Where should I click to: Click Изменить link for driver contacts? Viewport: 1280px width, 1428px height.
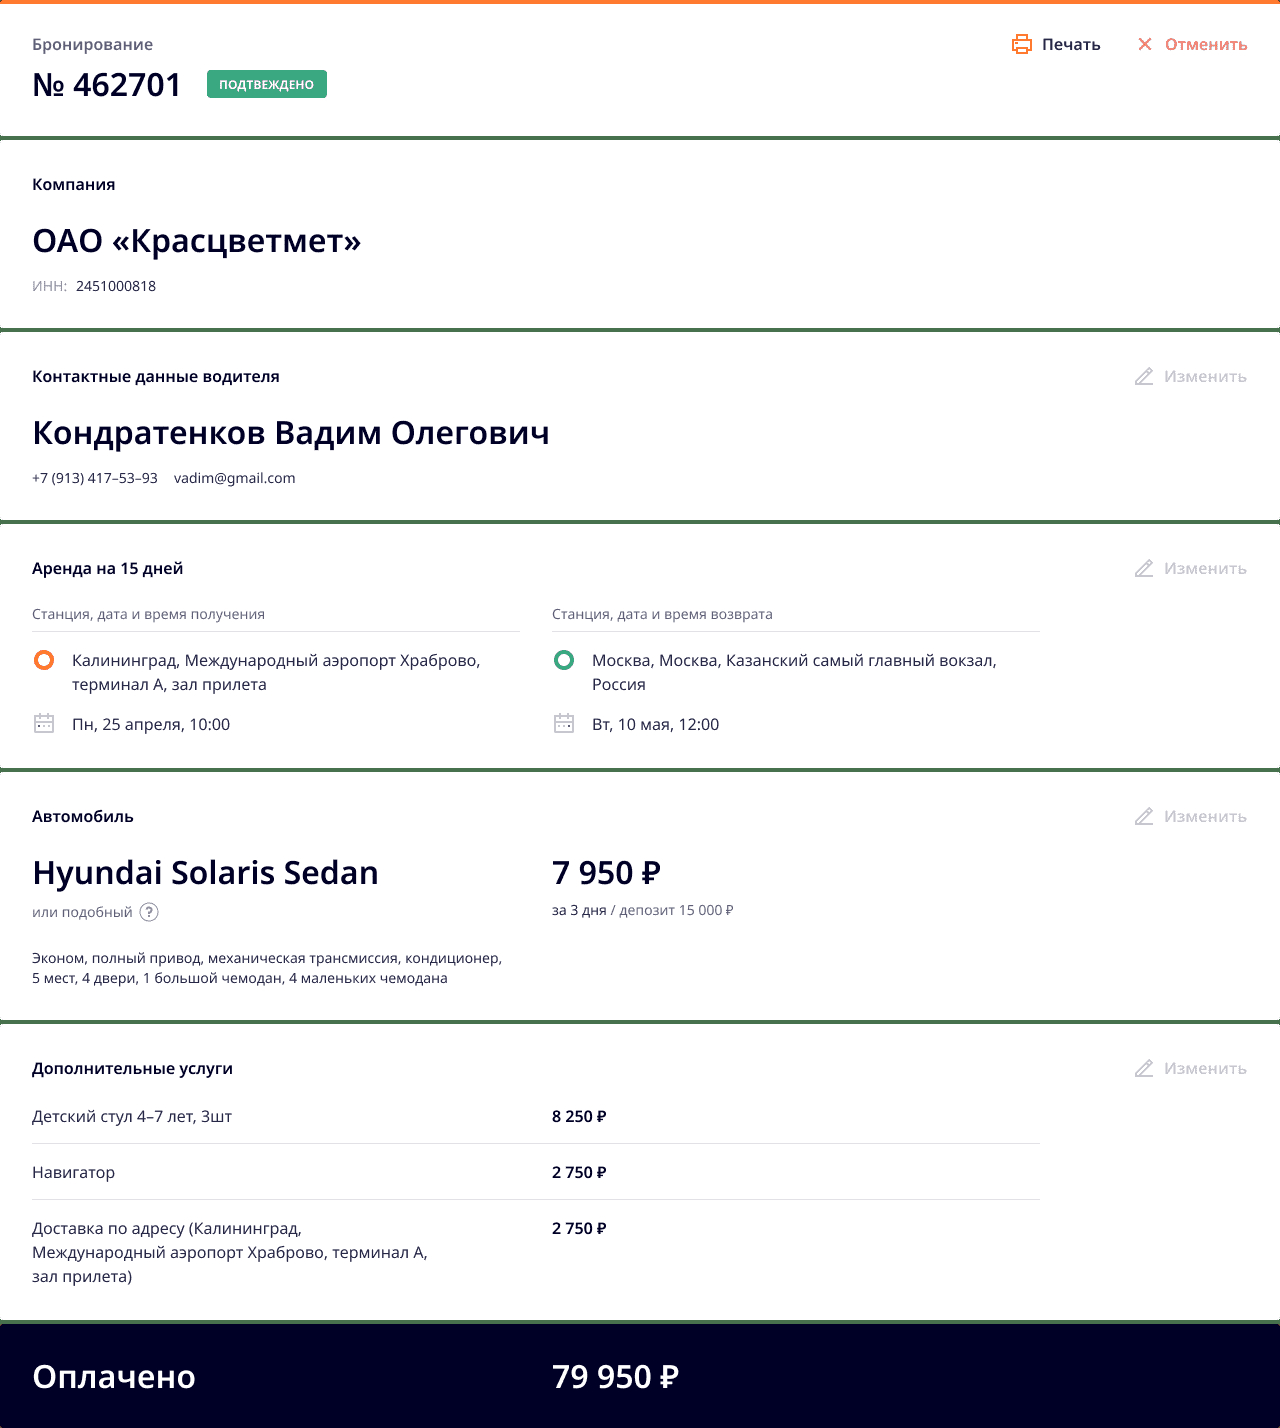[1205, 377]
